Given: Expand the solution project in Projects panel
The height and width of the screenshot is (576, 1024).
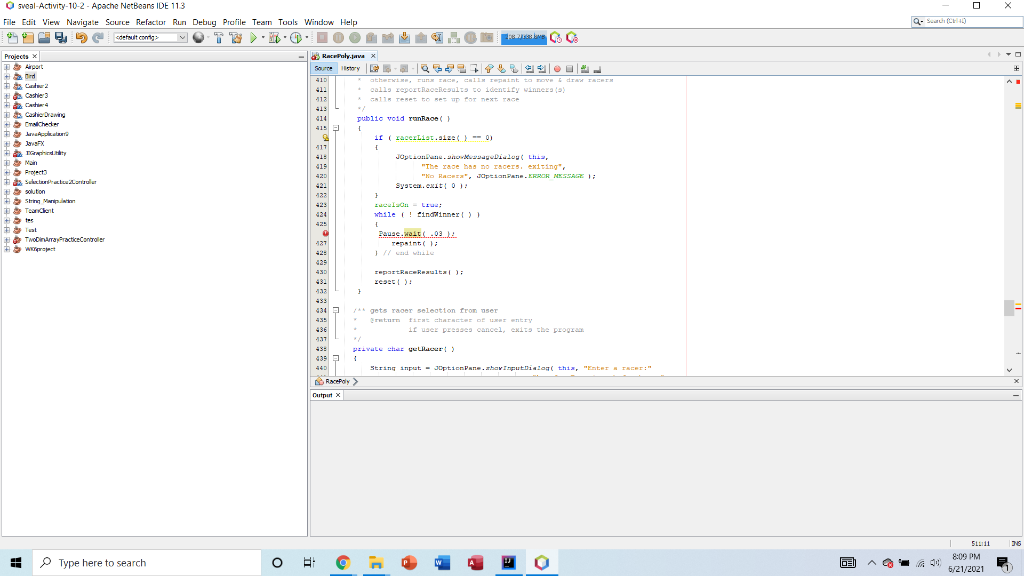Looking at the screenshot, I should 7,191.
